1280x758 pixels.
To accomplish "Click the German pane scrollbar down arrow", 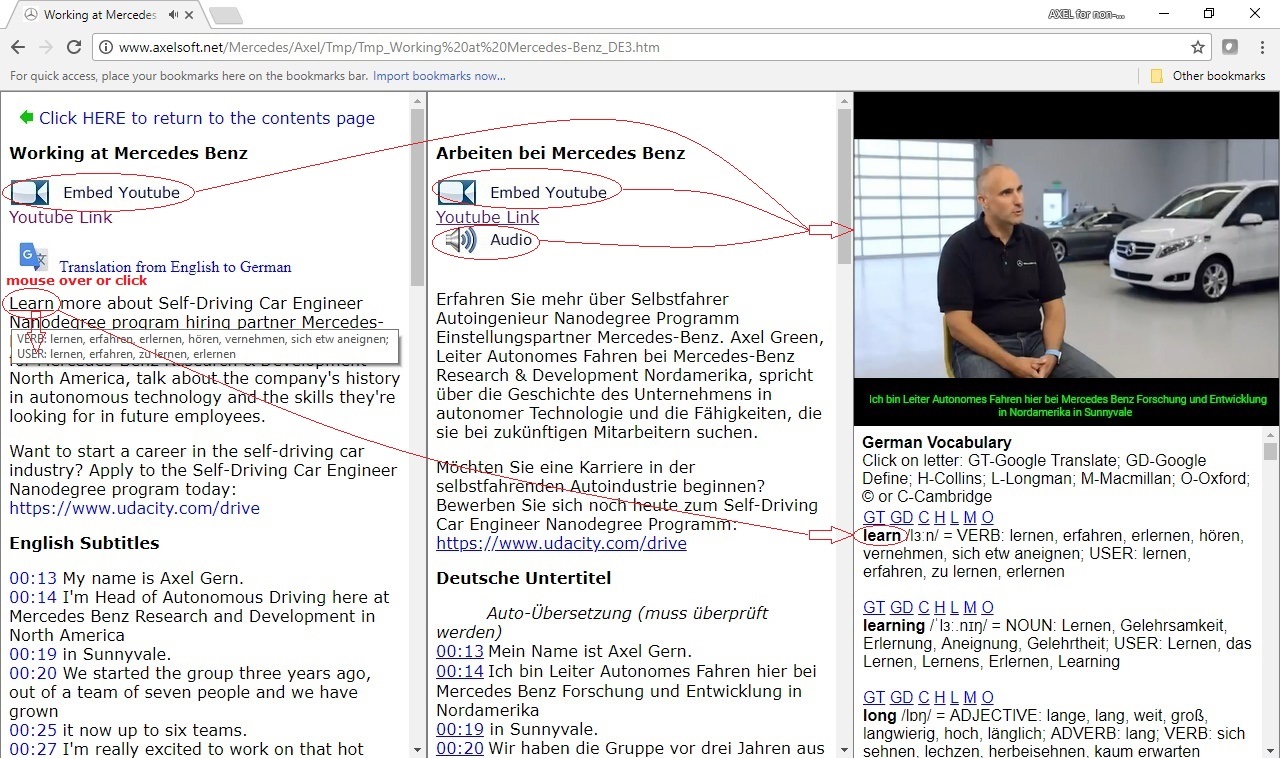I will pyautogui.click(x=844, y=749).
